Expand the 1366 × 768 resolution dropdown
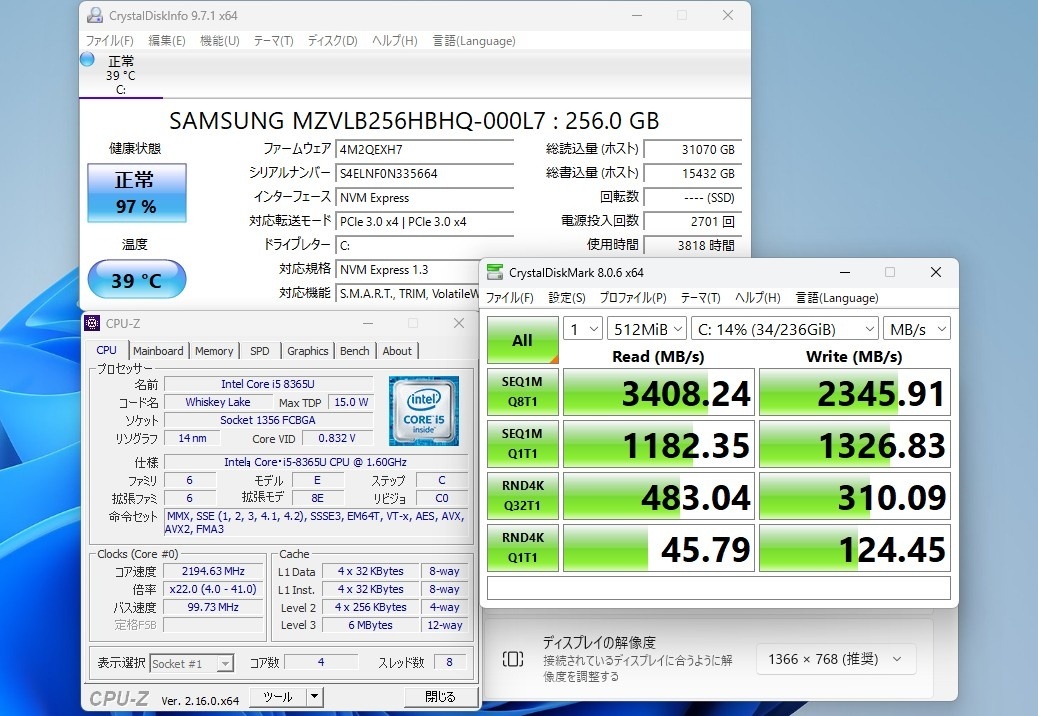This screenshot has height=716, width=1038. tap(835, 659)
